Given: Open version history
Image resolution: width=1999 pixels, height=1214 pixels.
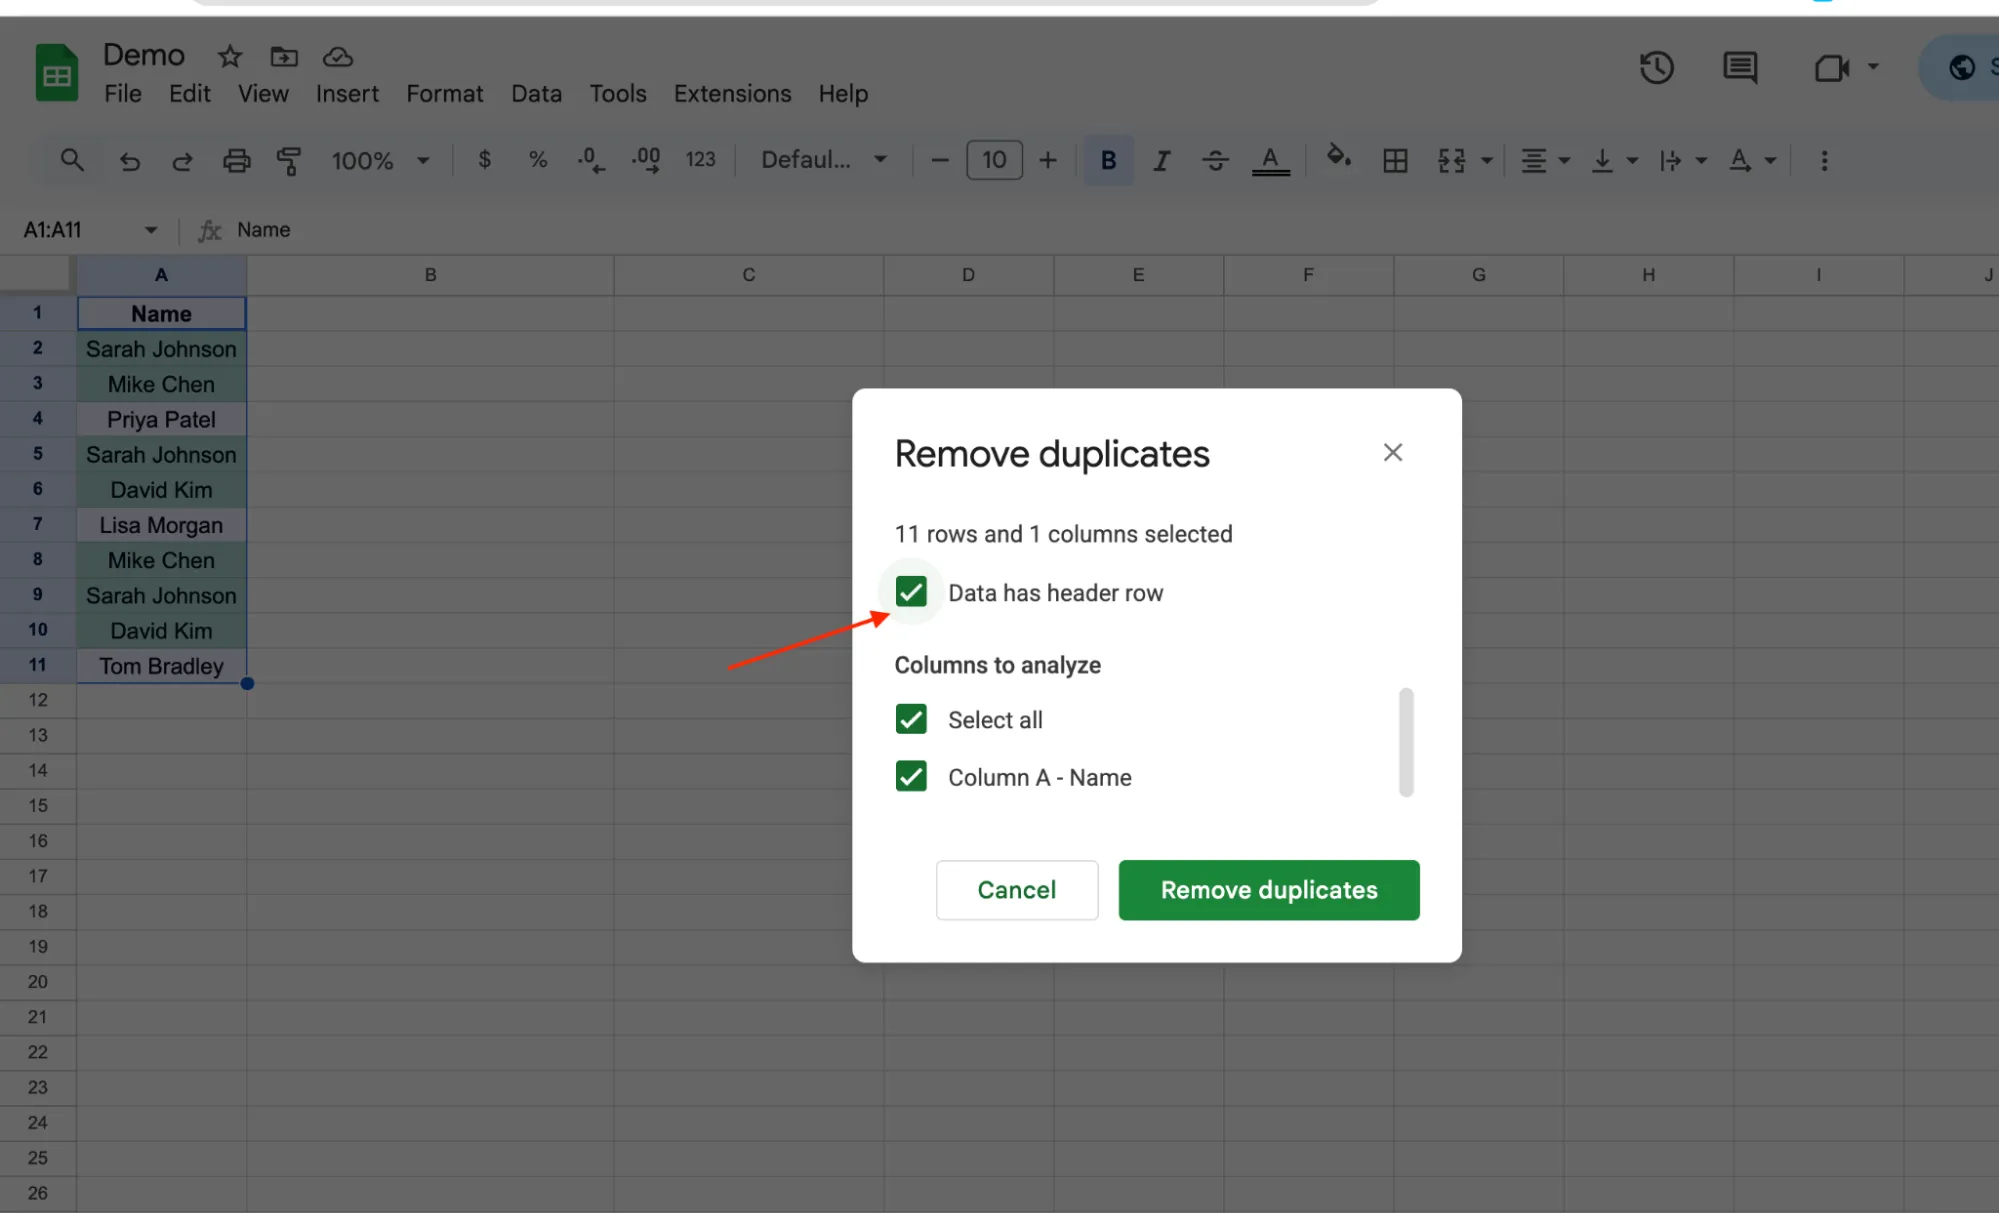Looking at the screenshot, I should click(1656, 68).
